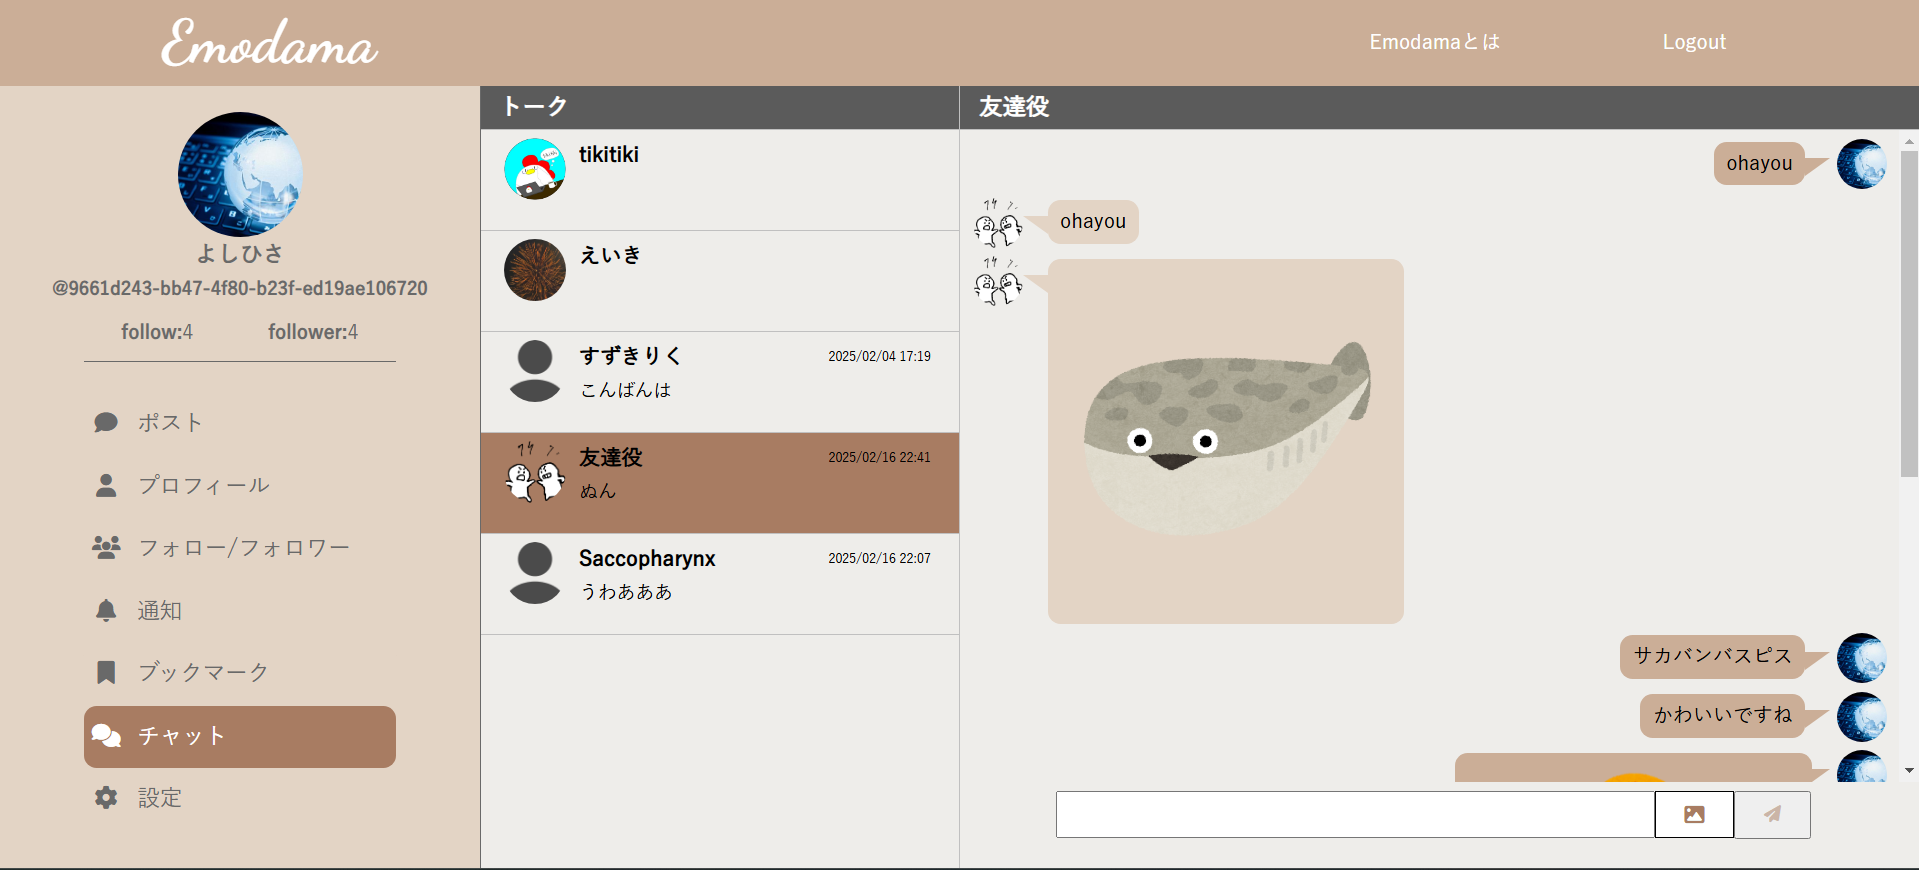The width and height of the screenshot is (1919, 870).
Task: Click the pufferfish image in chat
Action: [x=1225, y=441]
